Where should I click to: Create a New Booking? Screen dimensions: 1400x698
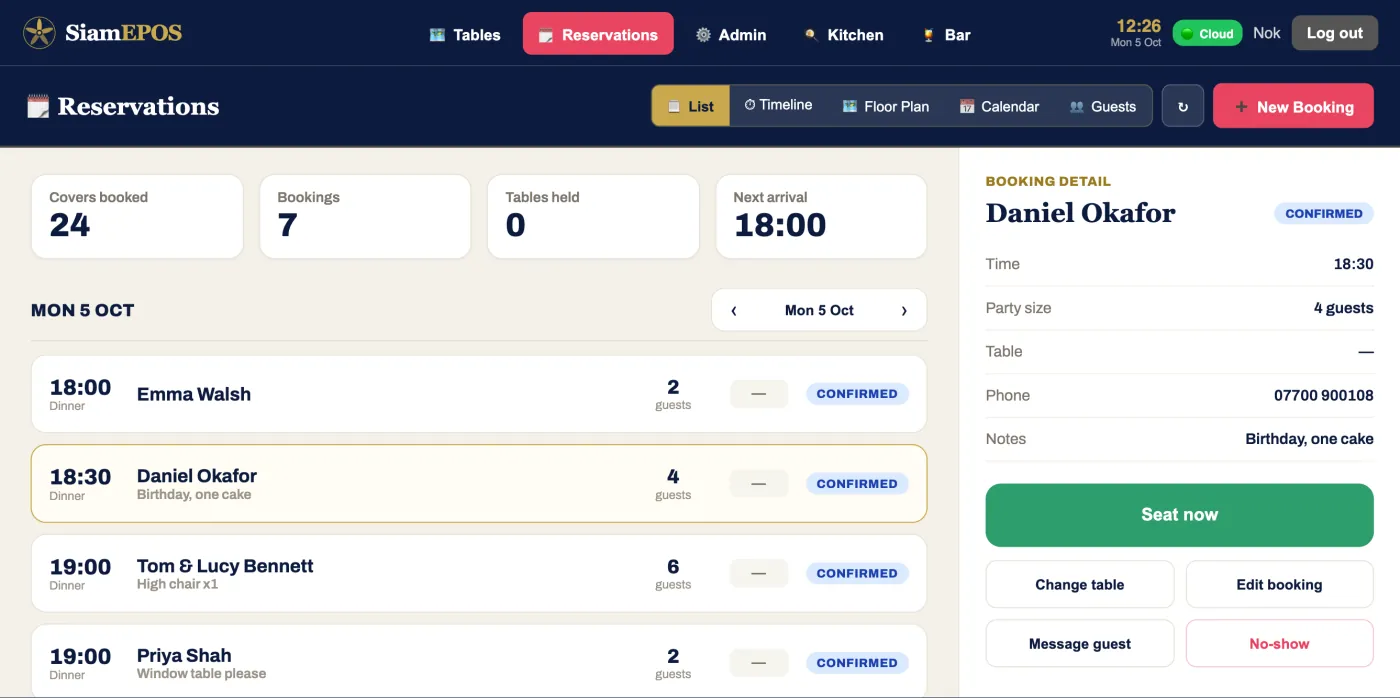coord(1294,106)
